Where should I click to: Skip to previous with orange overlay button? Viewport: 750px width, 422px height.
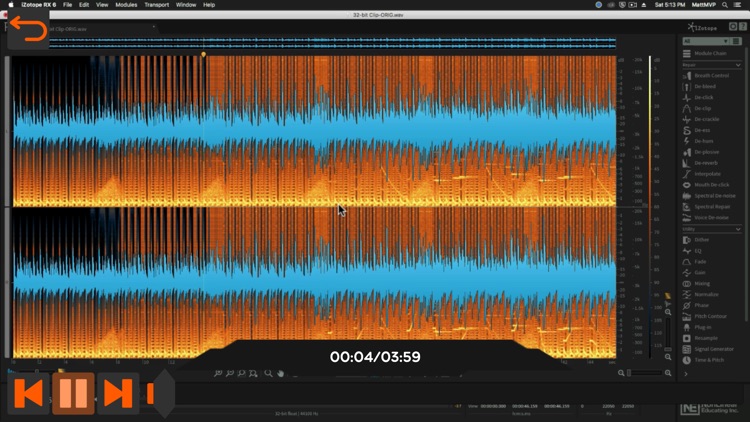point(29,393)
